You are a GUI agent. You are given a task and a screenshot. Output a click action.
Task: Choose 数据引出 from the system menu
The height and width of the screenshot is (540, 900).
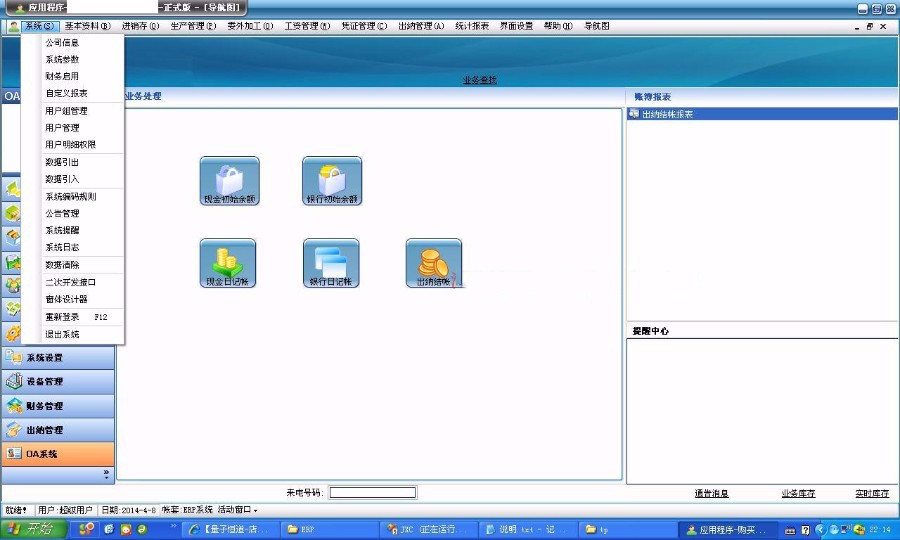73,162
